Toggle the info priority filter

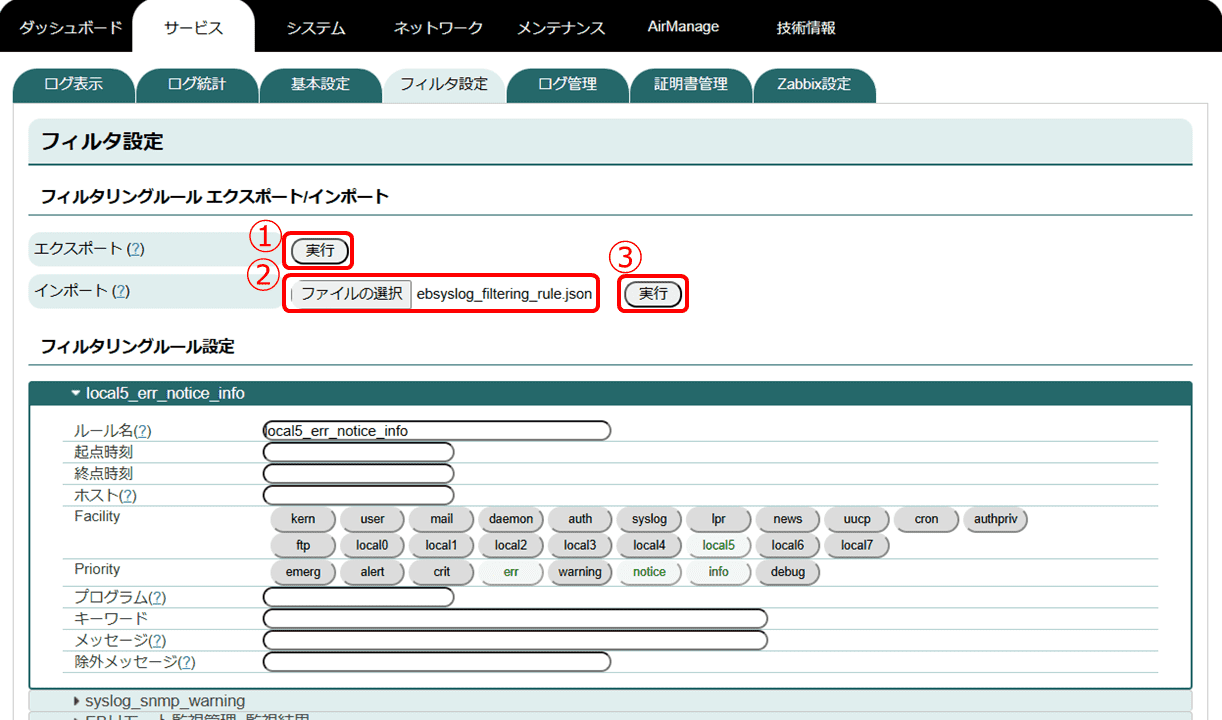719,571
